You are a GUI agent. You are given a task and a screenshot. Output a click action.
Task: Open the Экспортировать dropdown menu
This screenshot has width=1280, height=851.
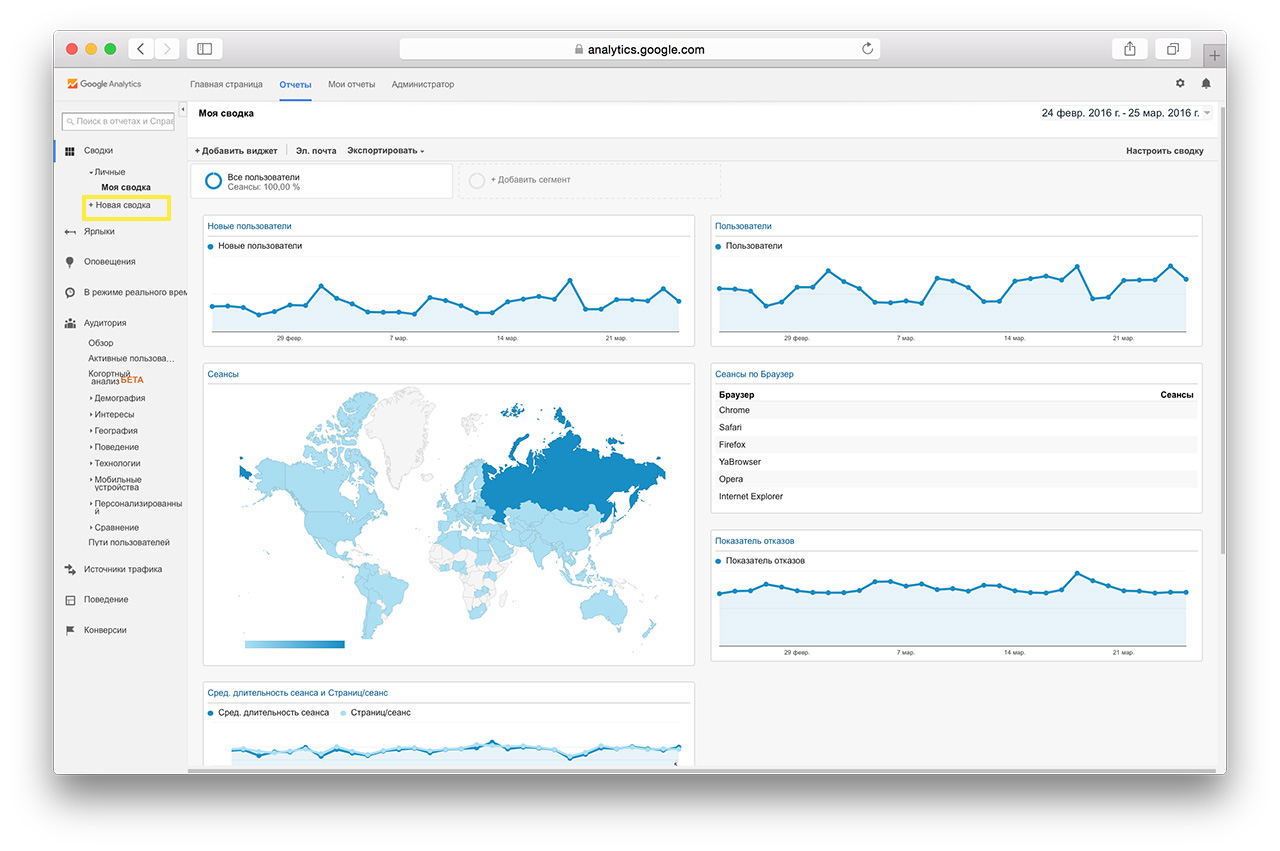[385, 151]
